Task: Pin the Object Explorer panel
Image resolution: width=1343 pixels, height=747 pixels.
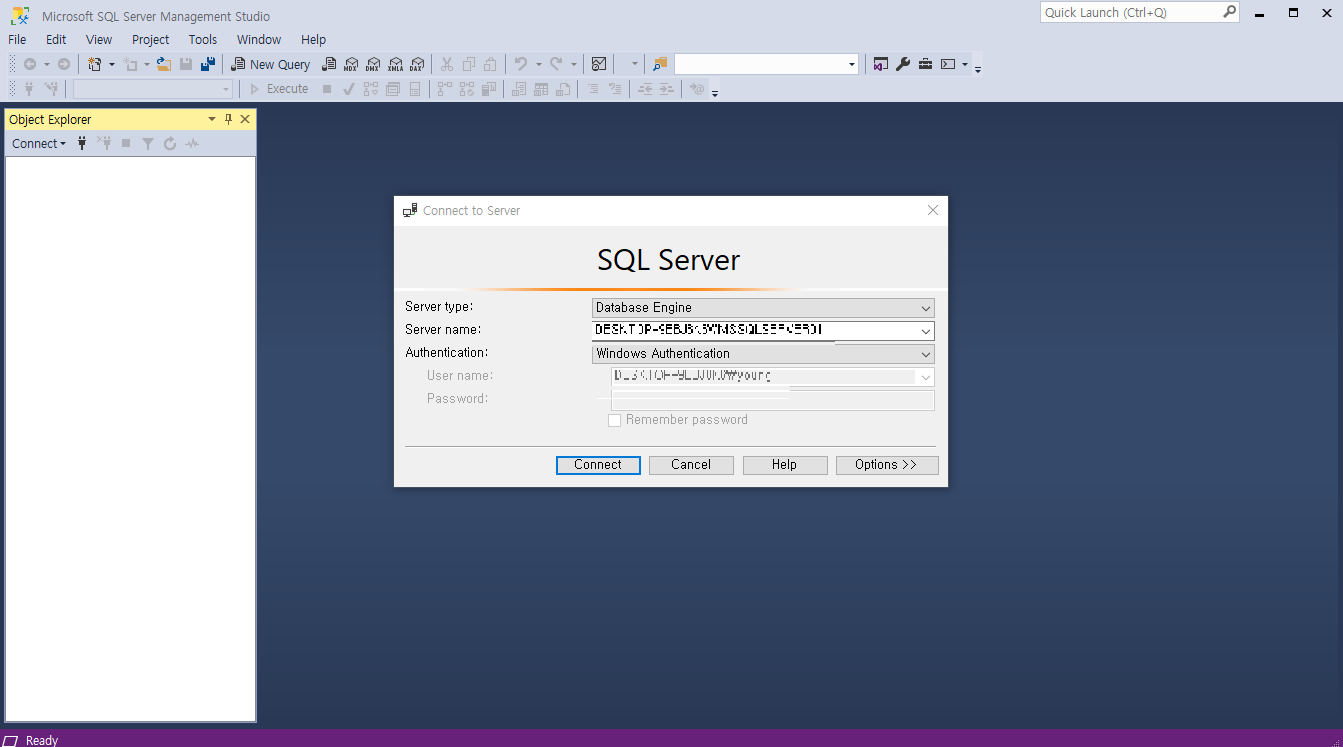Action: [x=228, y=119]
